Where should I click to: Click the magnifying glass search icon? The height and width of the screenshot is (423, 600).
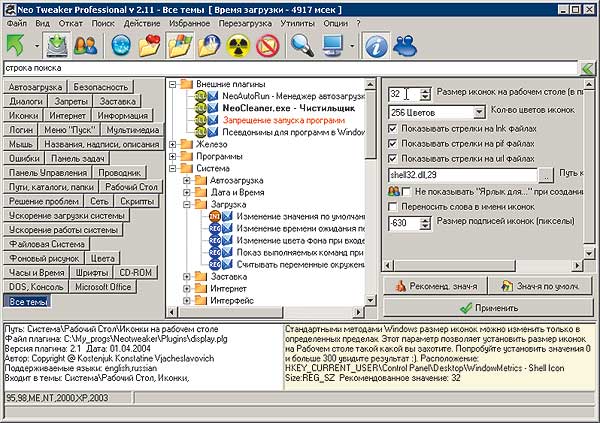pyautogui.click(x=302, y=45)
